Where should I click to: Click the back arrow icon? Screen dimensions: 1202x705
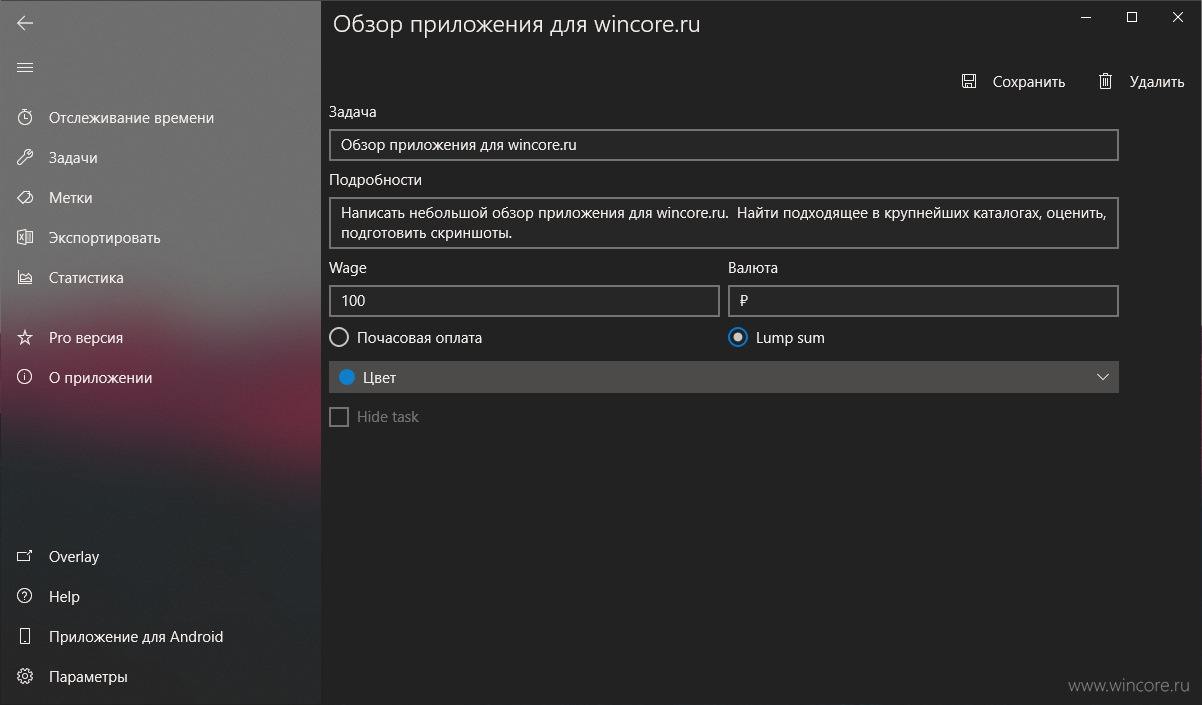[25, 23]
